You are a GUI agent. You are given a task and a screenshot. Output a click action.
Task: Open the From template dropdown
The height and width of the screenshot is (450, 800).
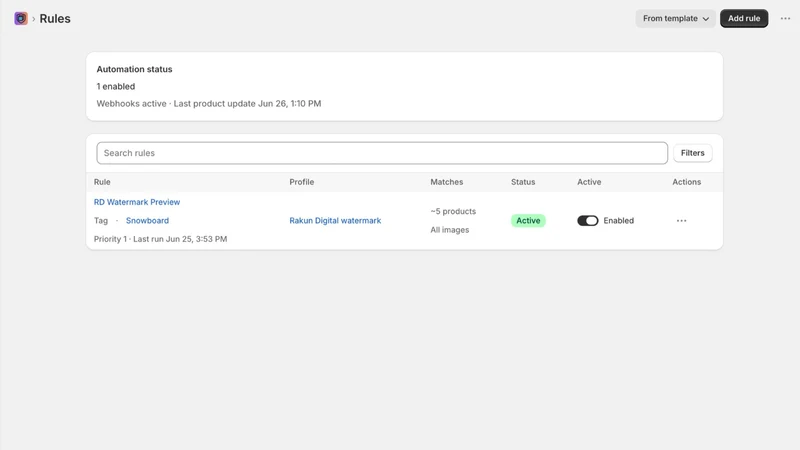pos(676,18)
